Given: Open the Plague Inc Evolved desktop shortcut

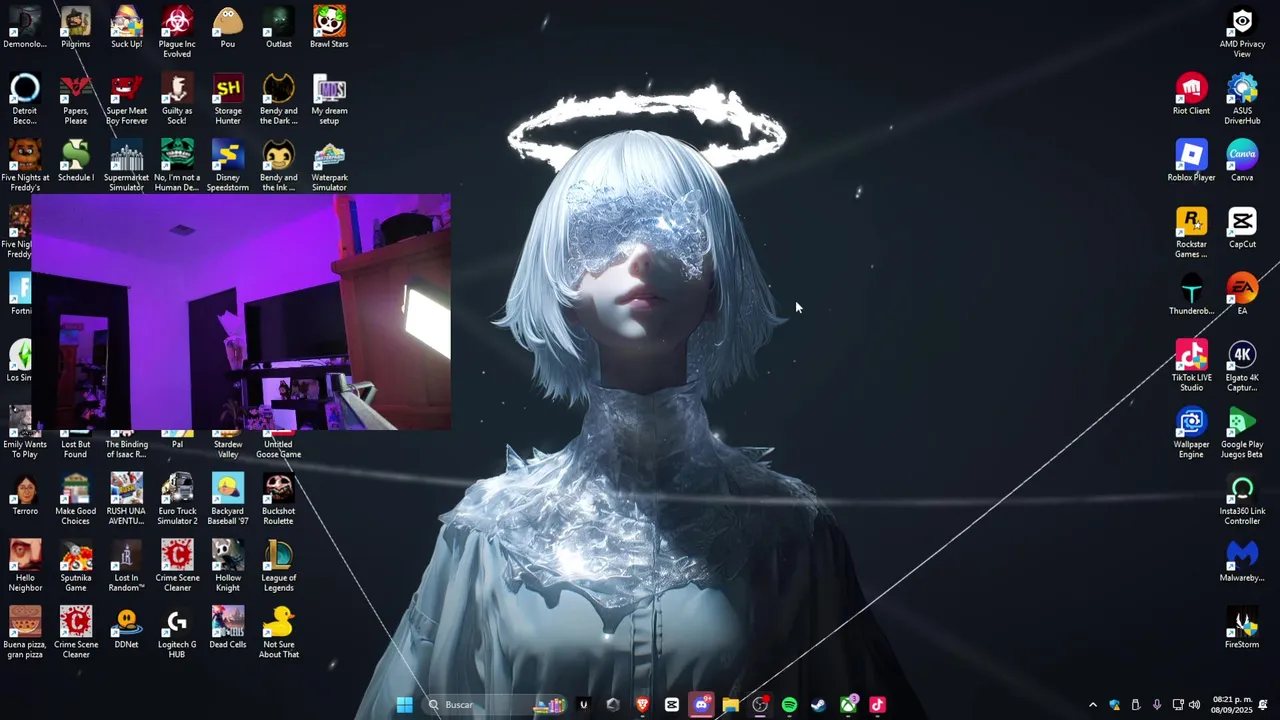Looking at the screenshot, I should [177, 31].
